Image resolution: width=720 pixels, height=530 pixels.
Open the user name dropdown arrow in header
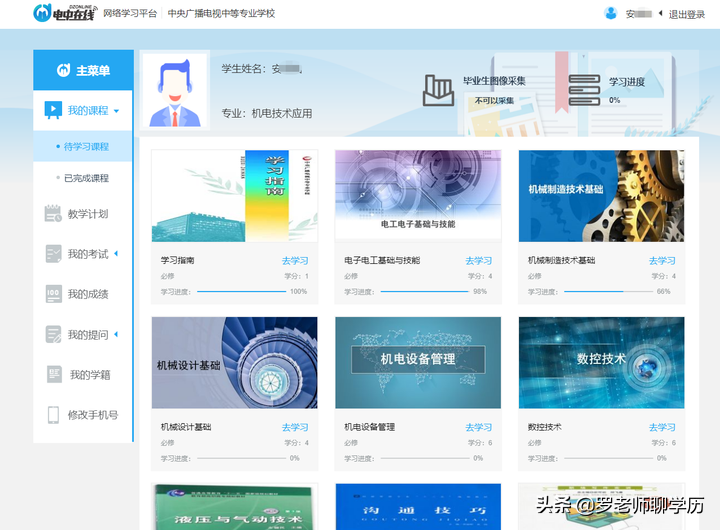point(660,13)
